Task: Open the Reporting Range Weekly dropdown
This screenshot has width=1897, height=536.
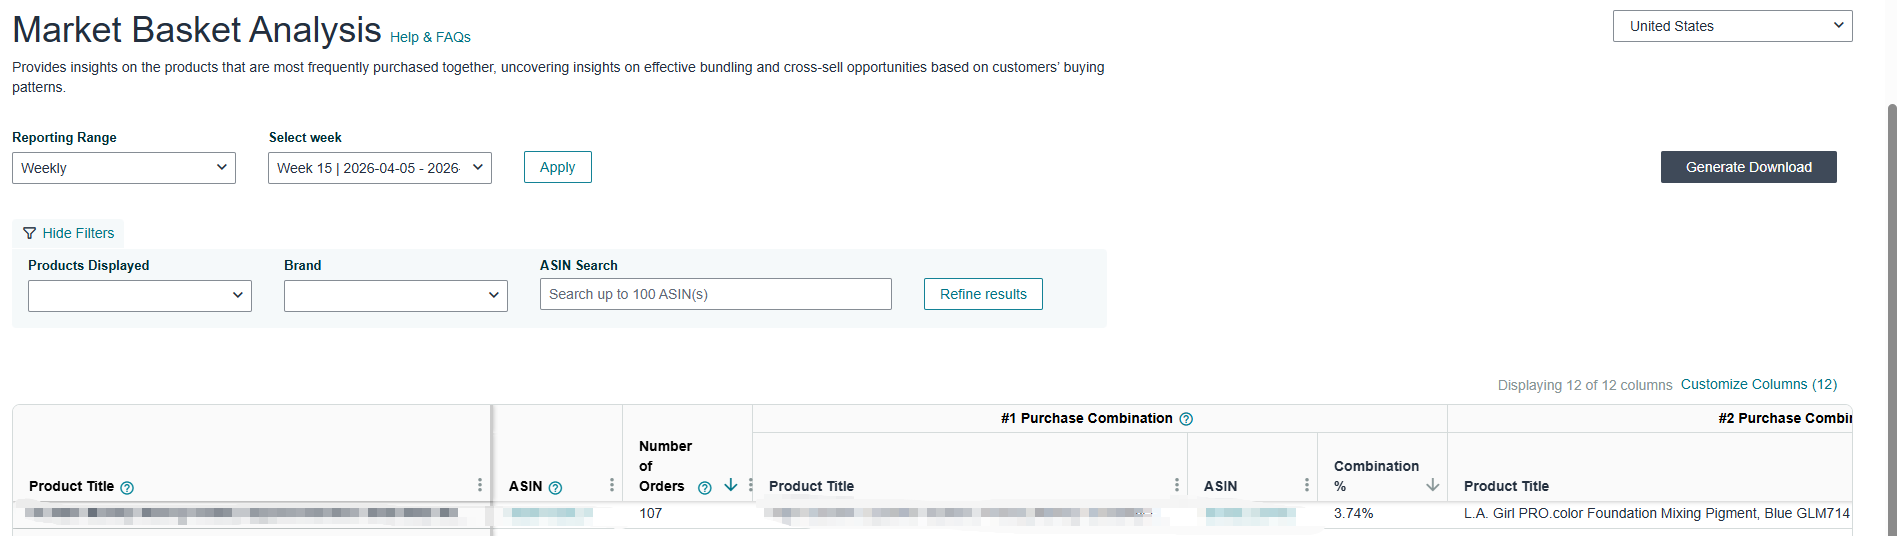Action: [124, 168]
